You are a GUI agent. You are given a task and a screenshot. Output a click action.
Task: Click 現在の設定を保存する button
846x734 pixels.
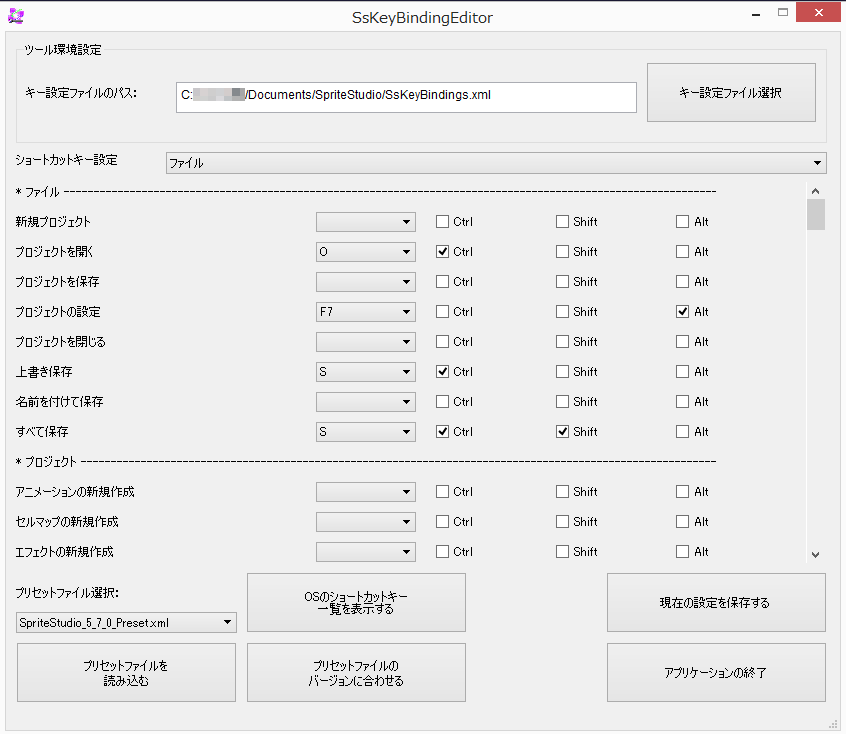(x=716, y=602)
